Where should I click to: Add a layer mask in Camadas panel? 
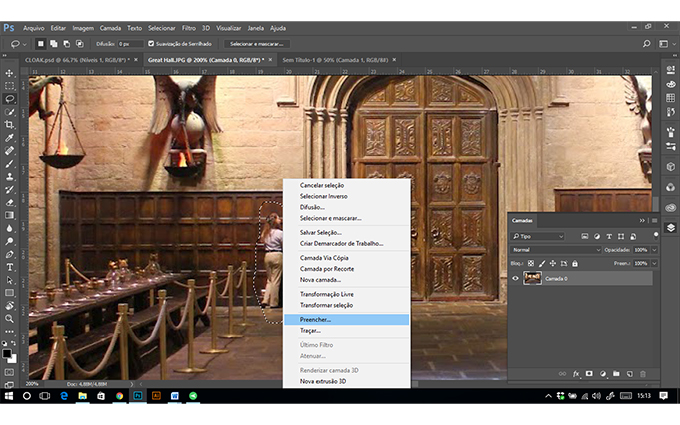[589, 373]
